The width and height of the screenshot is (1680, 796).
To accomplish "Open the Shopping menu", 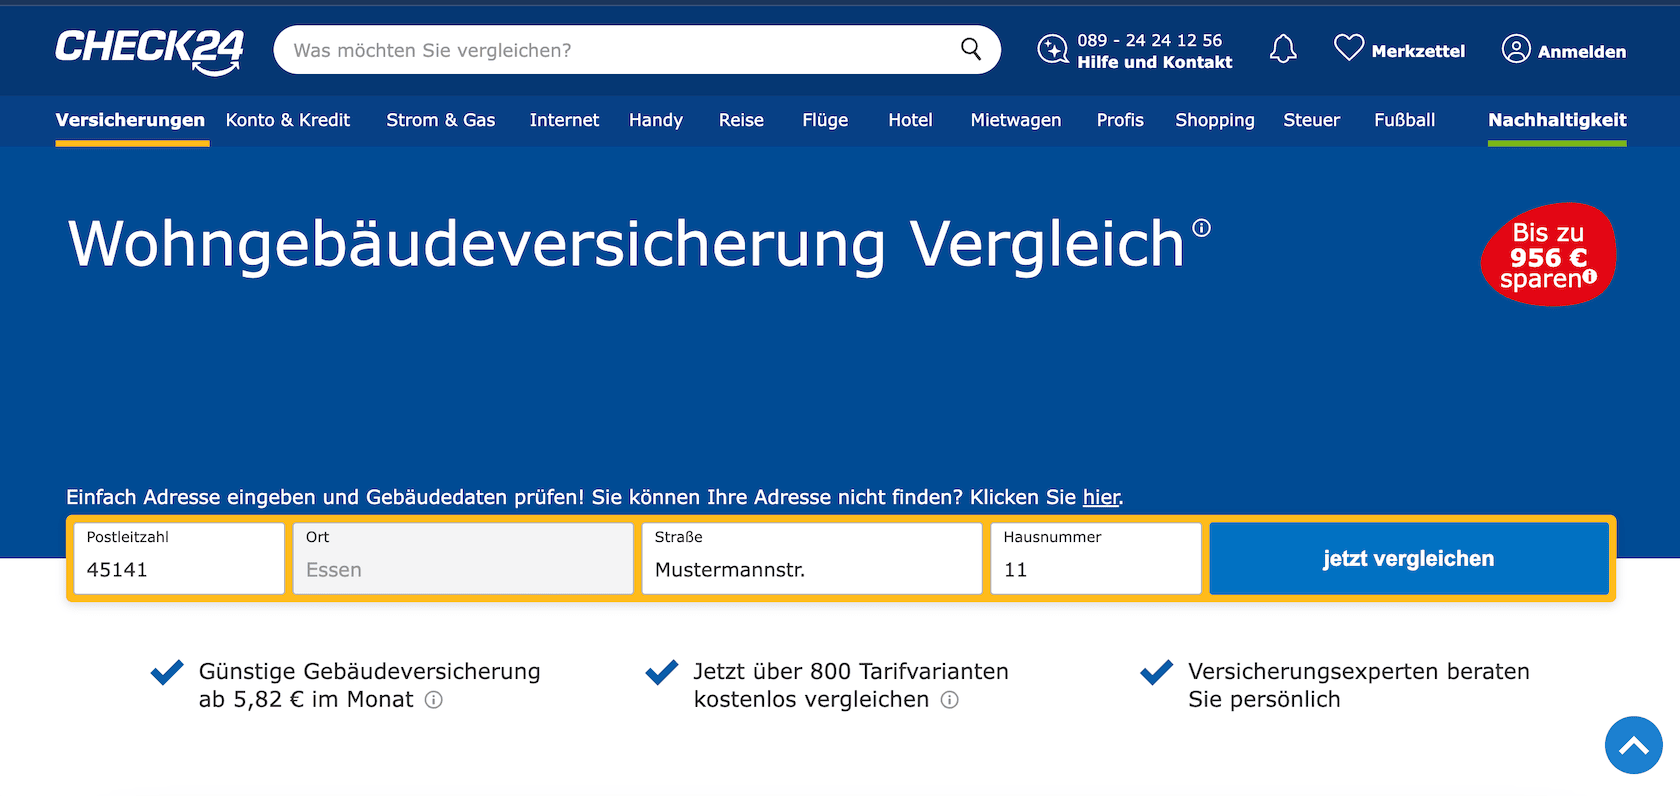I will click(x=1215, y=120).
